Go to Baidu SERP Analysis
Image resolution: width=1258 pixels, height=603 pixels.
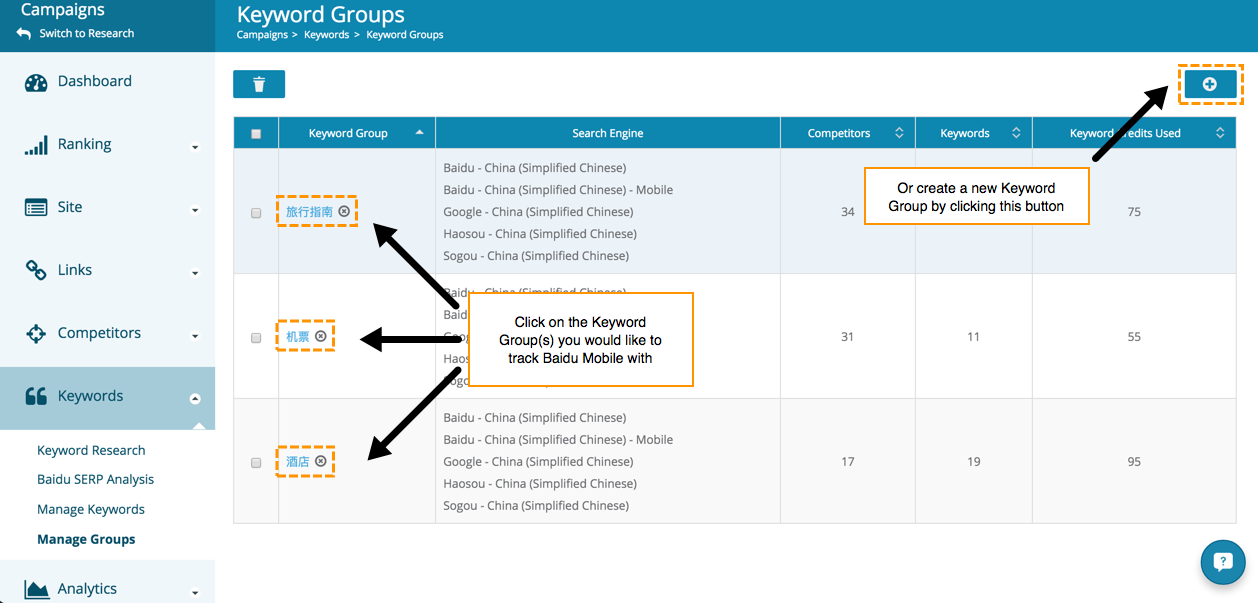95,479
